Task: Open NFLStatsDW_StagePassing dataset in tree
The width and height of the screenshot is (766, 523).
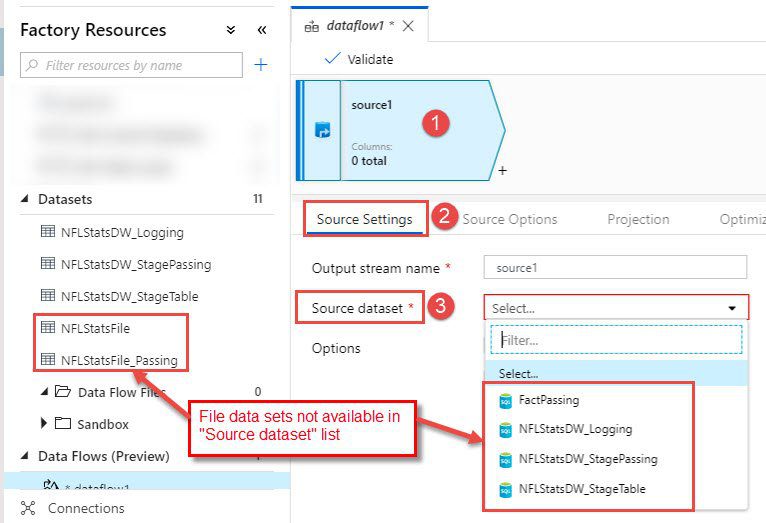Action: [x=136, y=265]
